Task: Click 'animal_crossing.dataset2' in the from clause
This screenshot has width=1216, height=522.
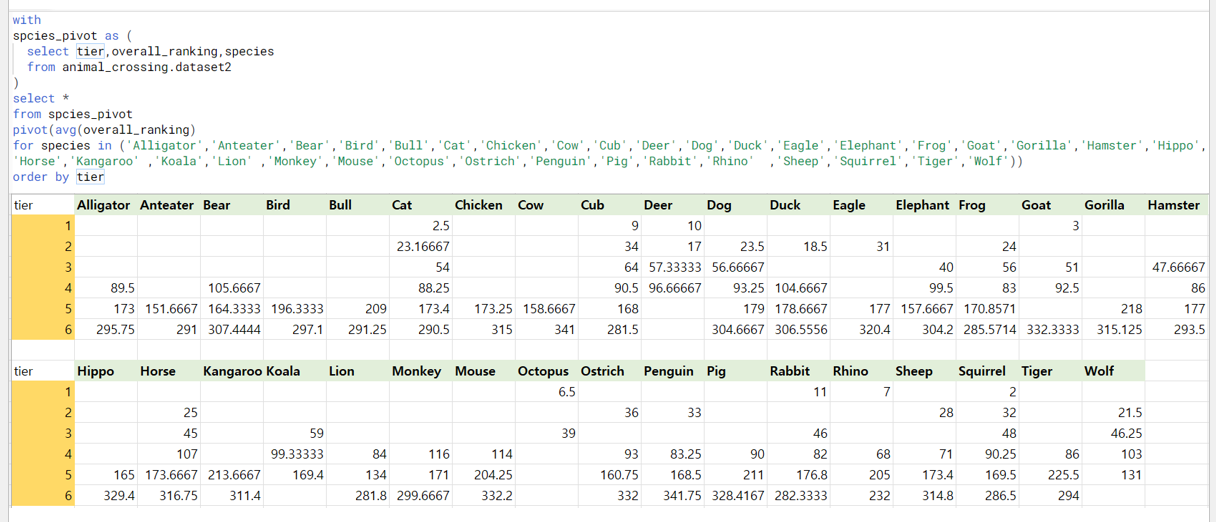Action: (147, 67)
